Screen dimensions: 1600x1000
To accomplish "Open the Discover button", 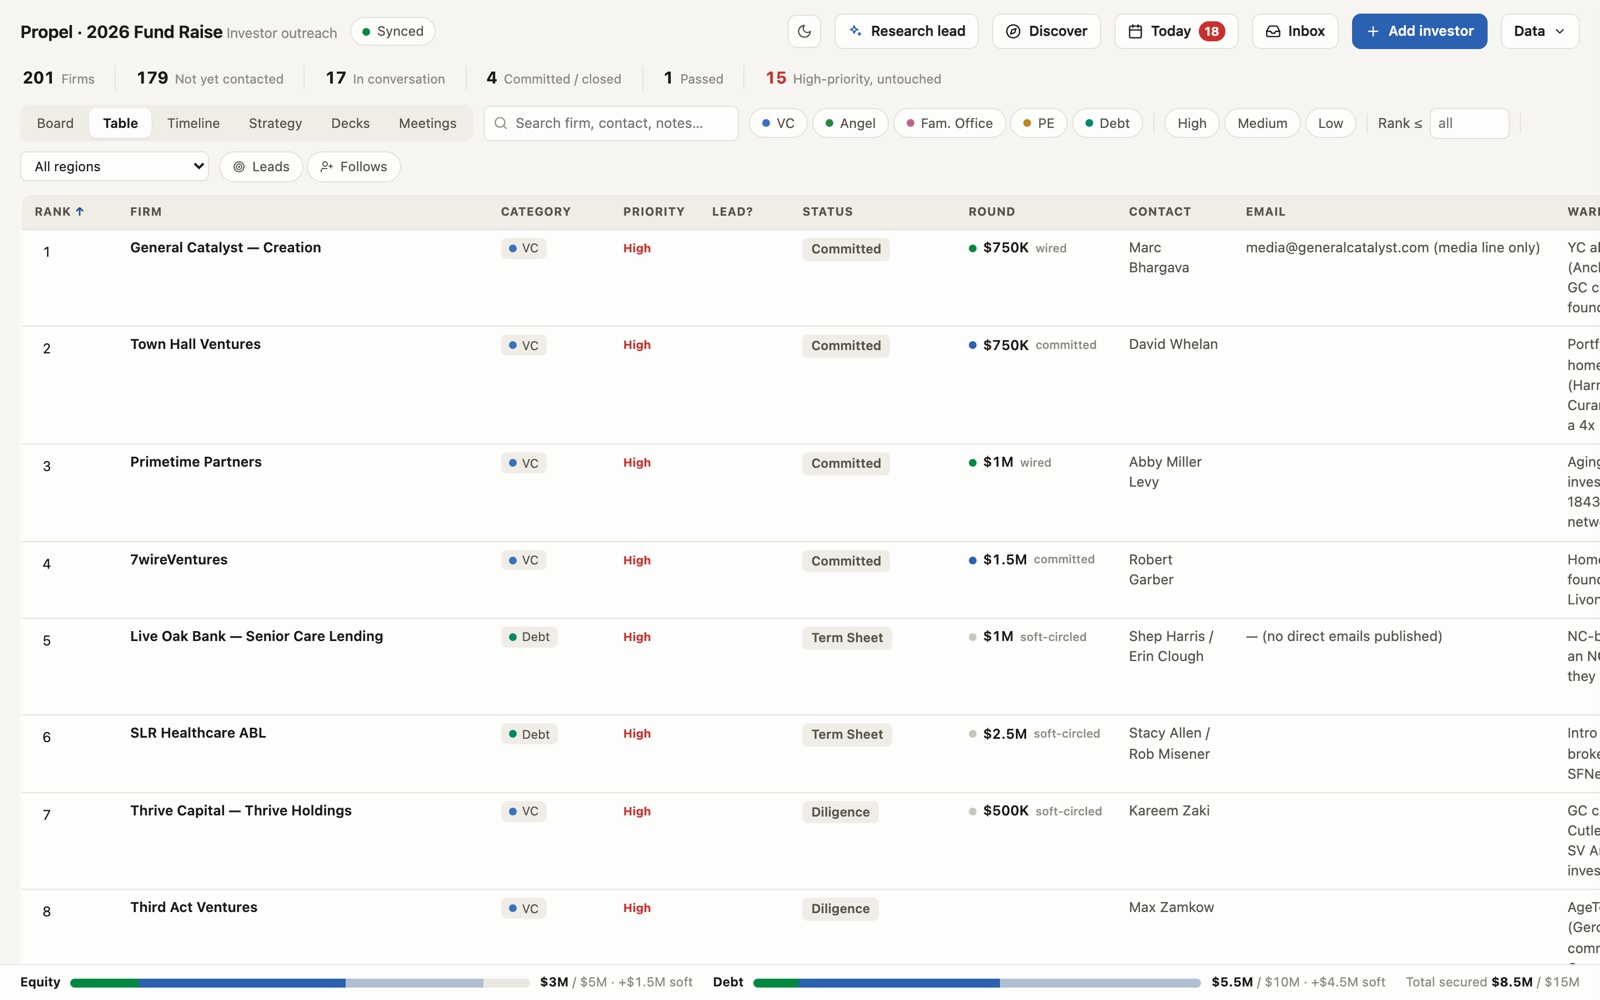I will [1046, 31].
